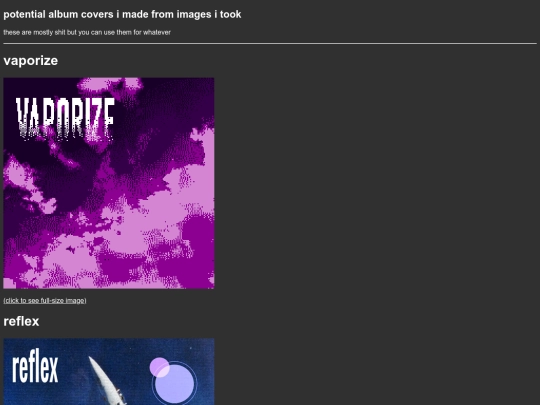
Task: Click the 'click to see full-size image' link
Action: [45, 301]
